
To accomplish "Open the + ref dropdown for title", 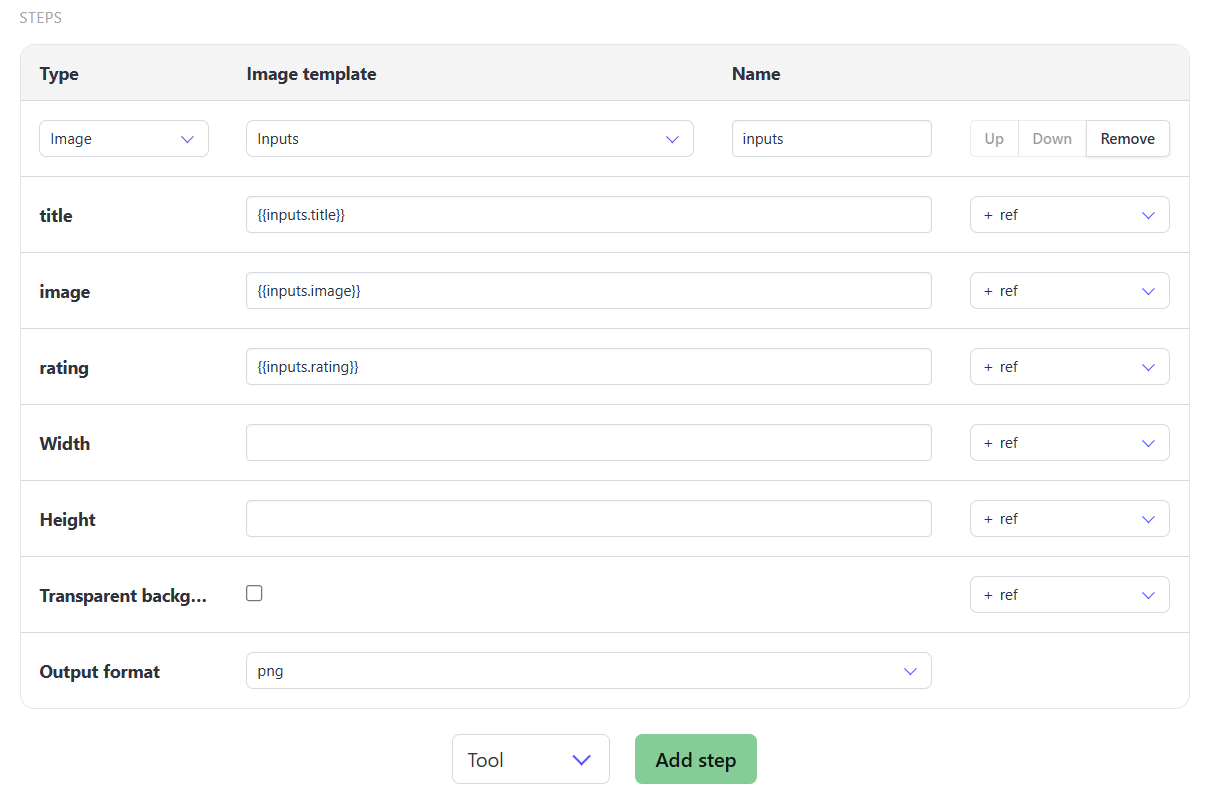I will [x=1070, y=215].
